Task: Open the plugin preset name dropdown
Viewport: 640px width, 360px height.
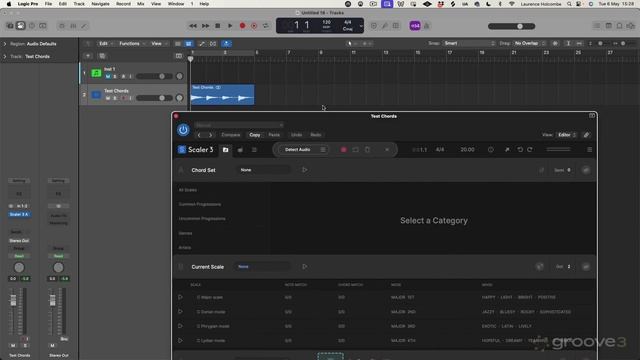Action: click(x=239, y=125)
